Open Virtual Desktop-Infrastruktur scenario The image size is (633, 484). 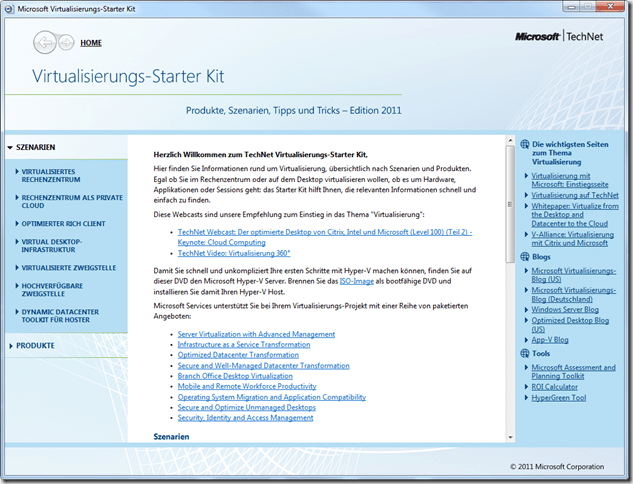click(x=52, y=246)
